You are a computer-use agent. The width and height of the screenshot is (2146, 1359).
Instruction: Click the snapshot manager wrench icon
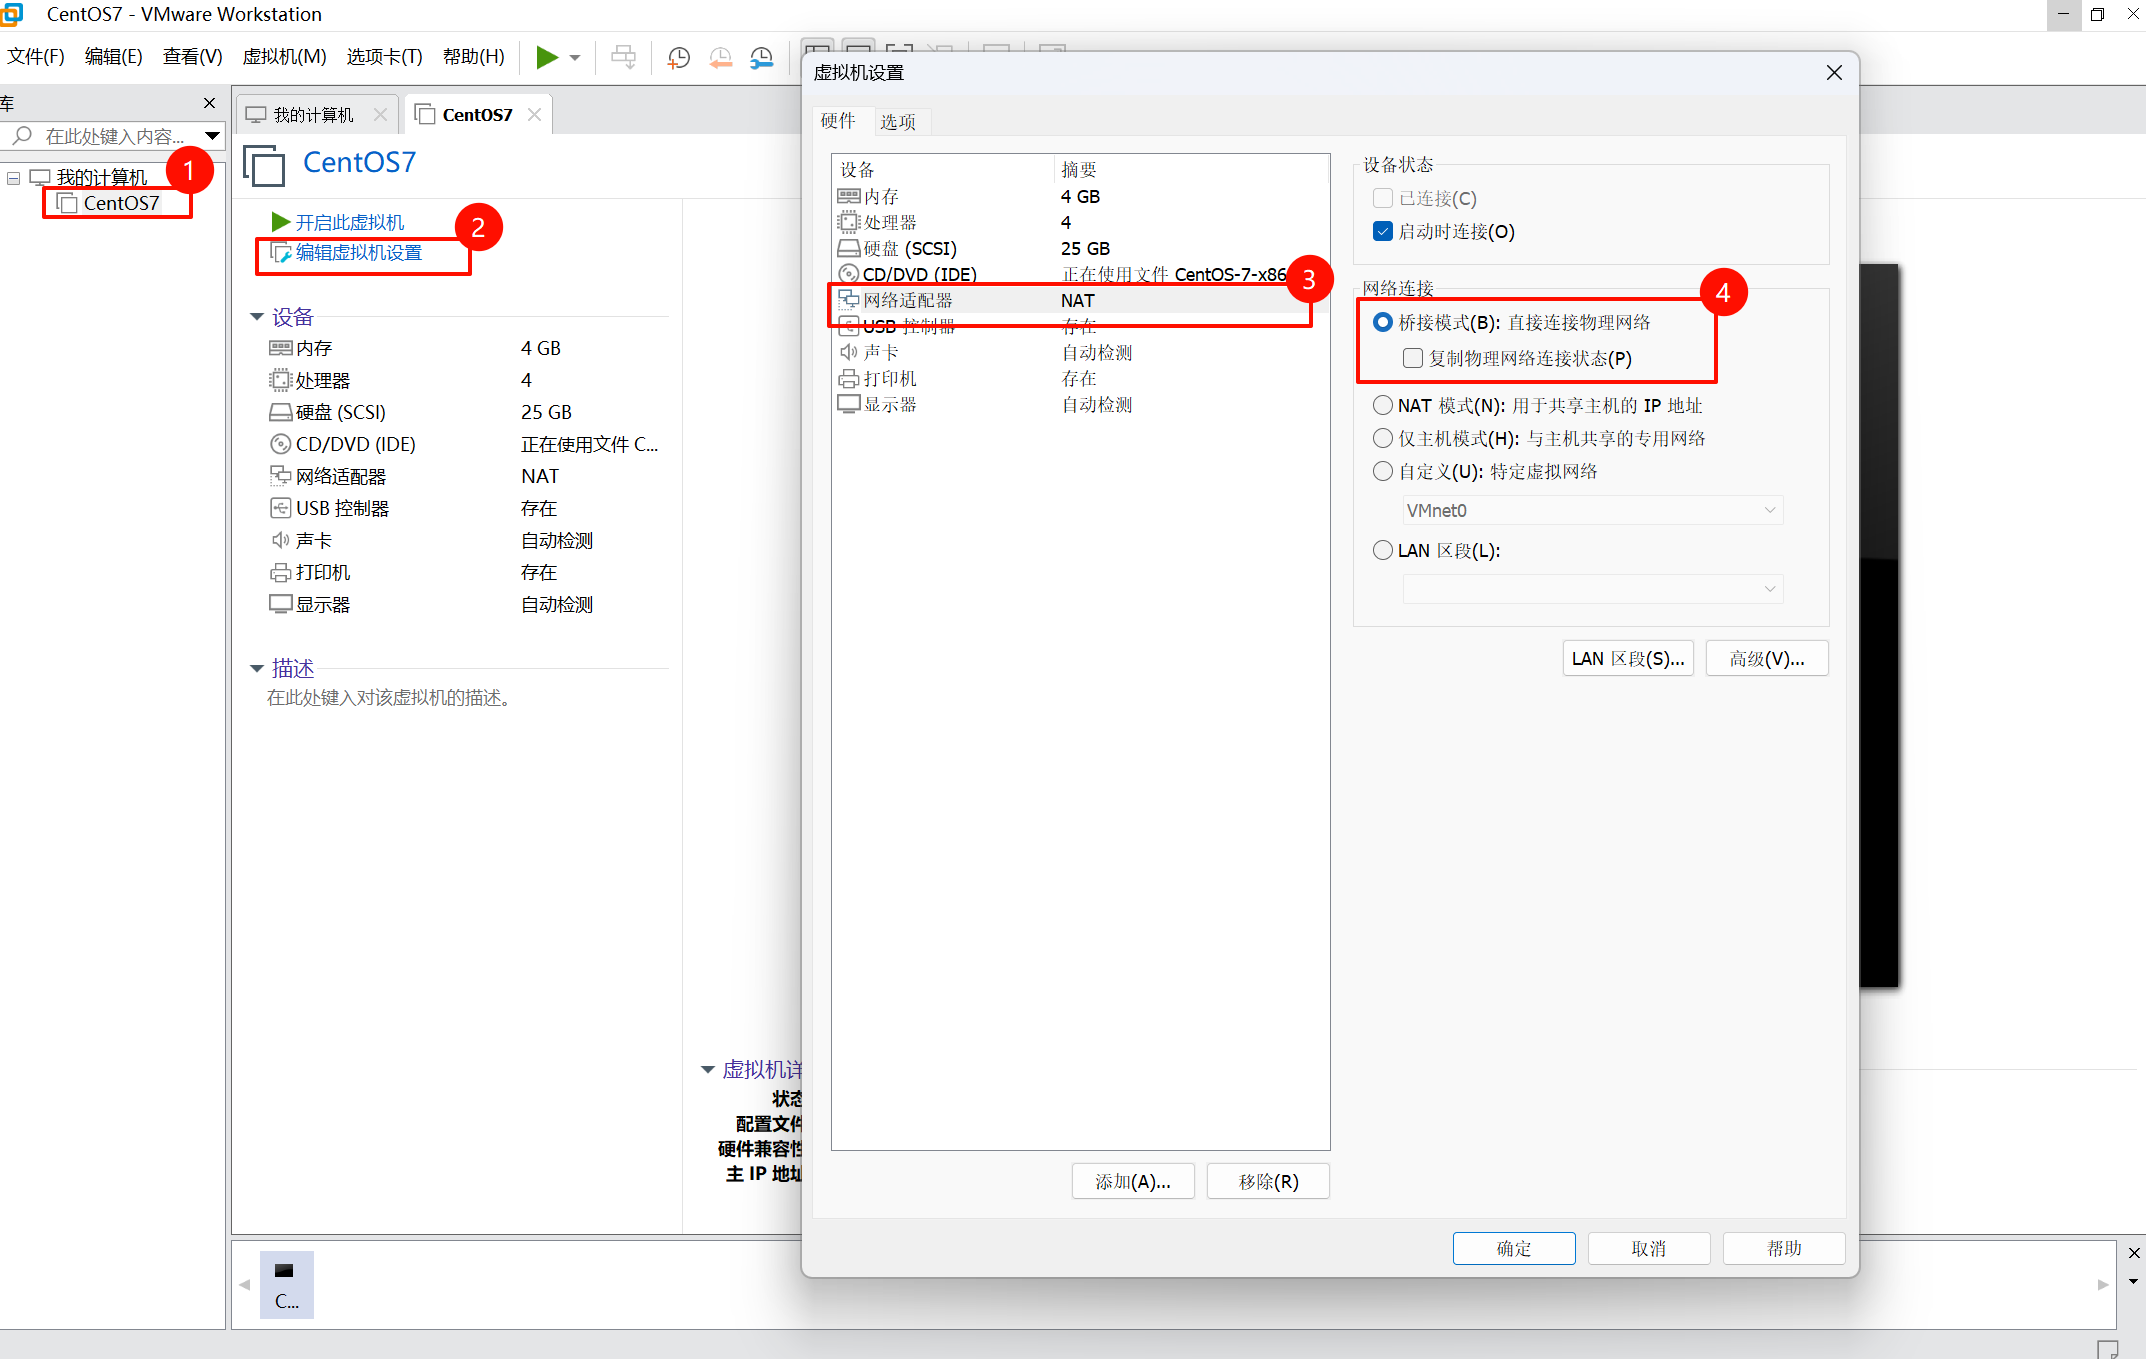coord(762,57)
